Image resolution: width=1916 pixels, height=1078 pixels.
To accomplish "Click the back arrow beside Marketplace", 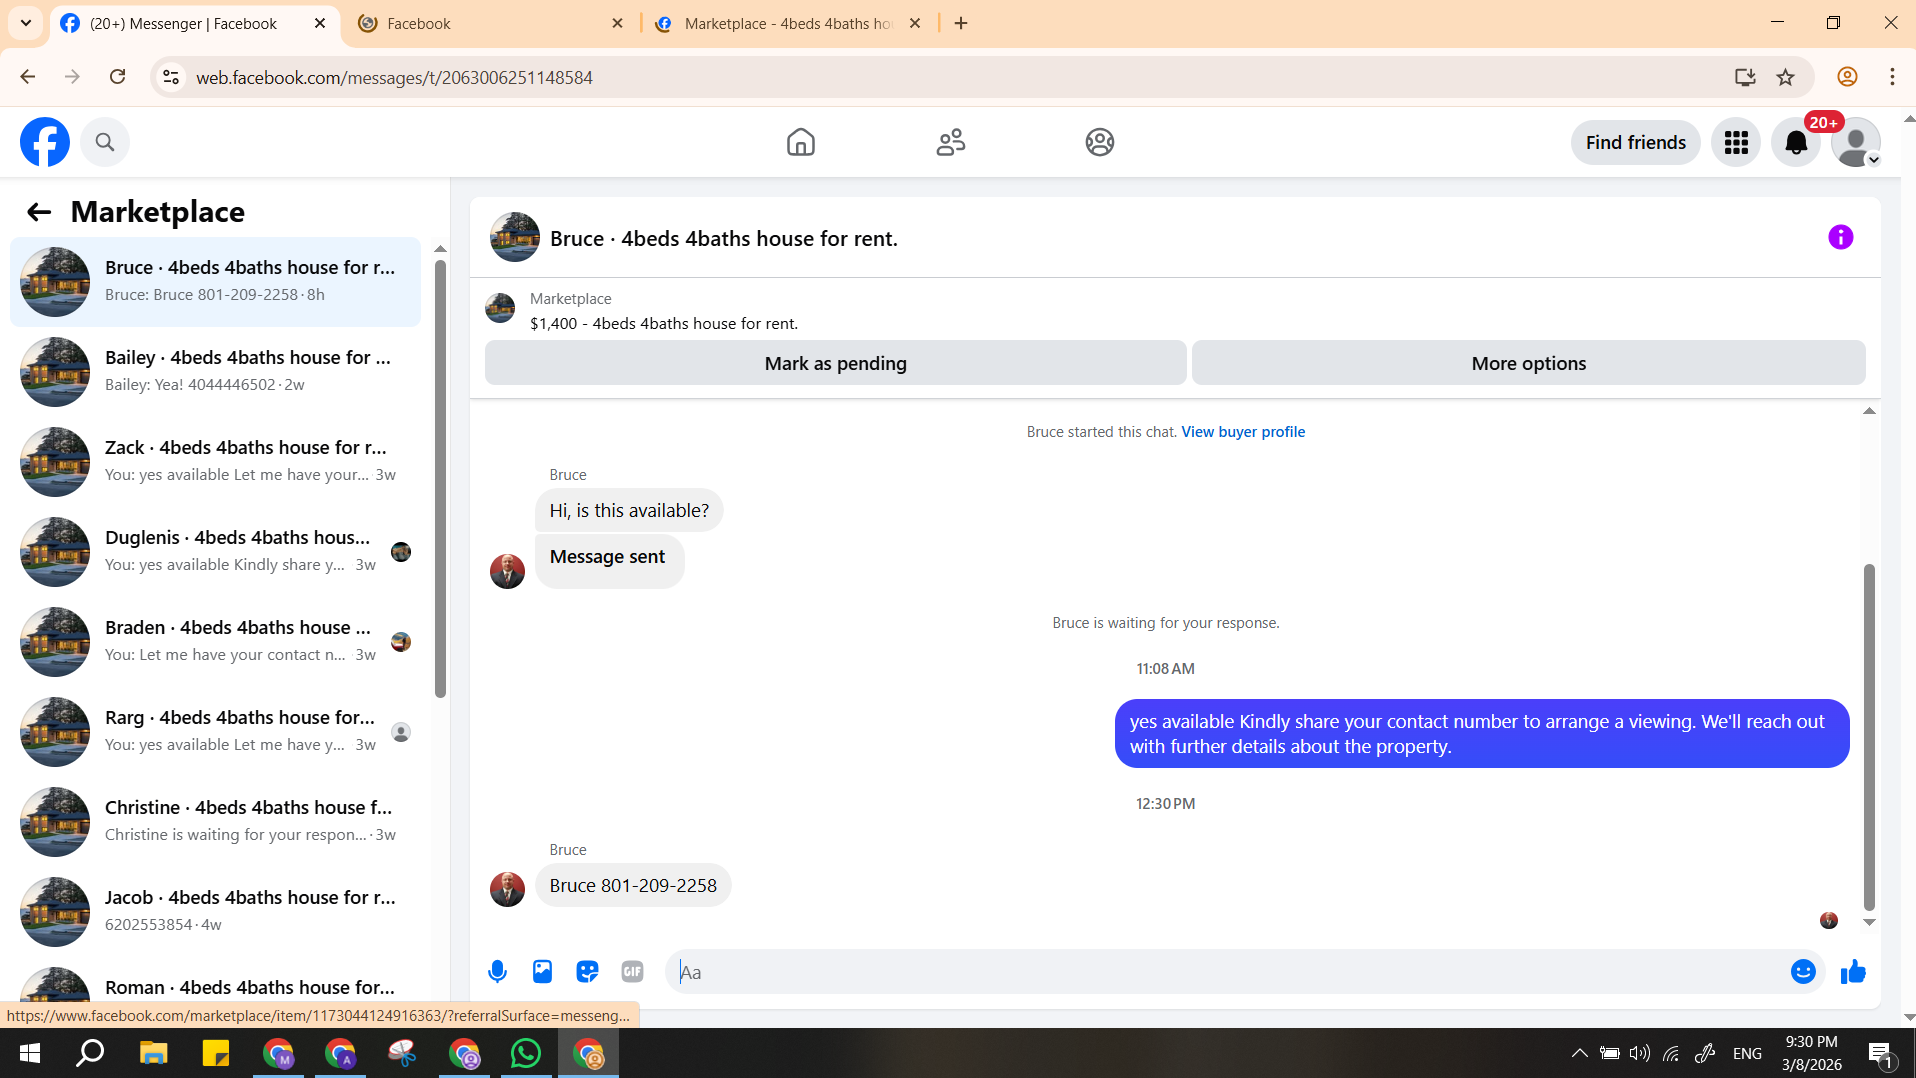I will point(39,212).
